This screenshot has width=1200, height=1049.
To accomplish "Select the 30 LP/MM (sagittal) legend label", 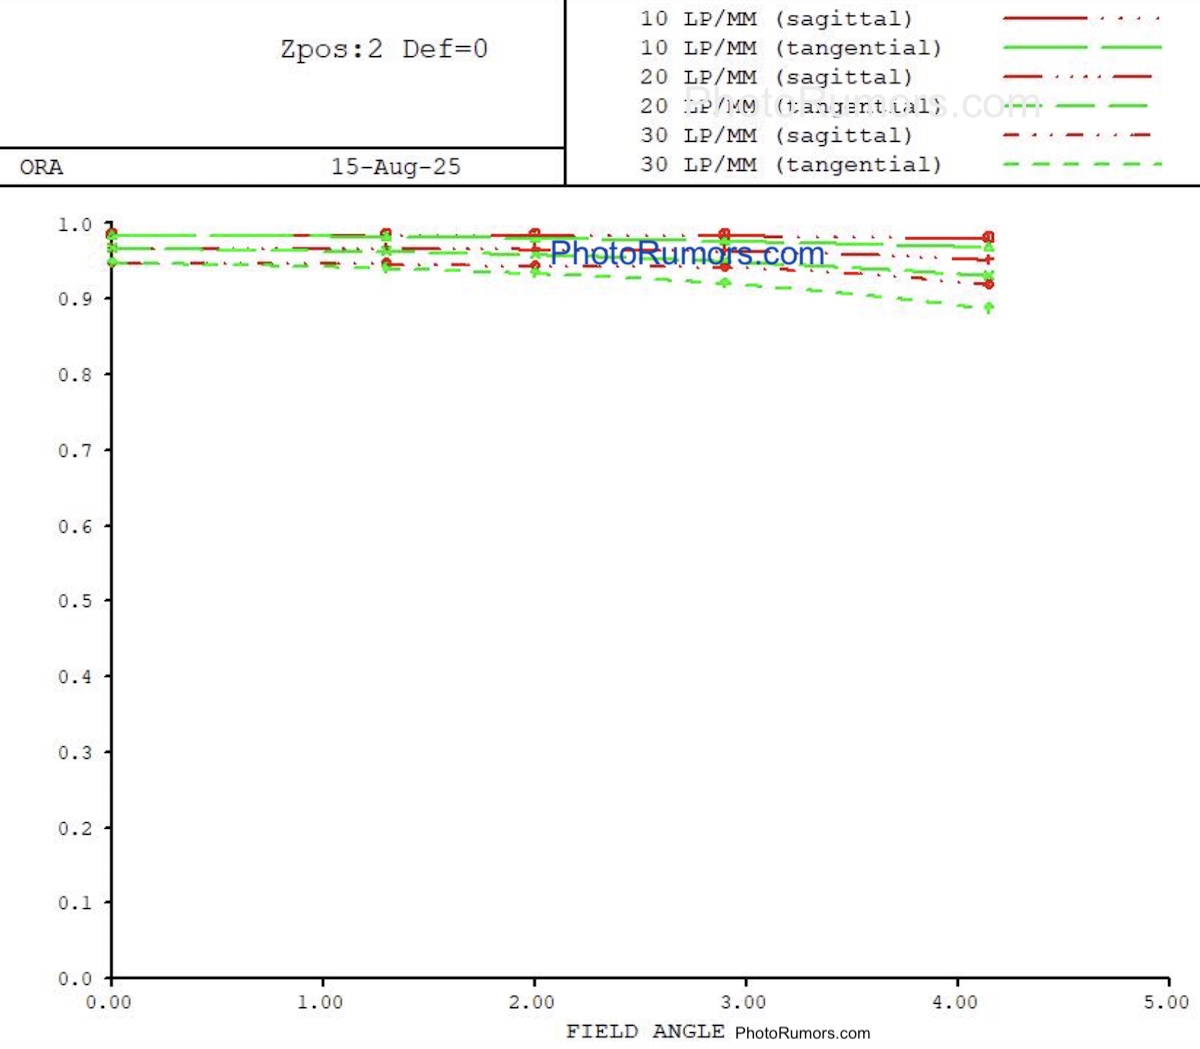I will coord(776,135).
